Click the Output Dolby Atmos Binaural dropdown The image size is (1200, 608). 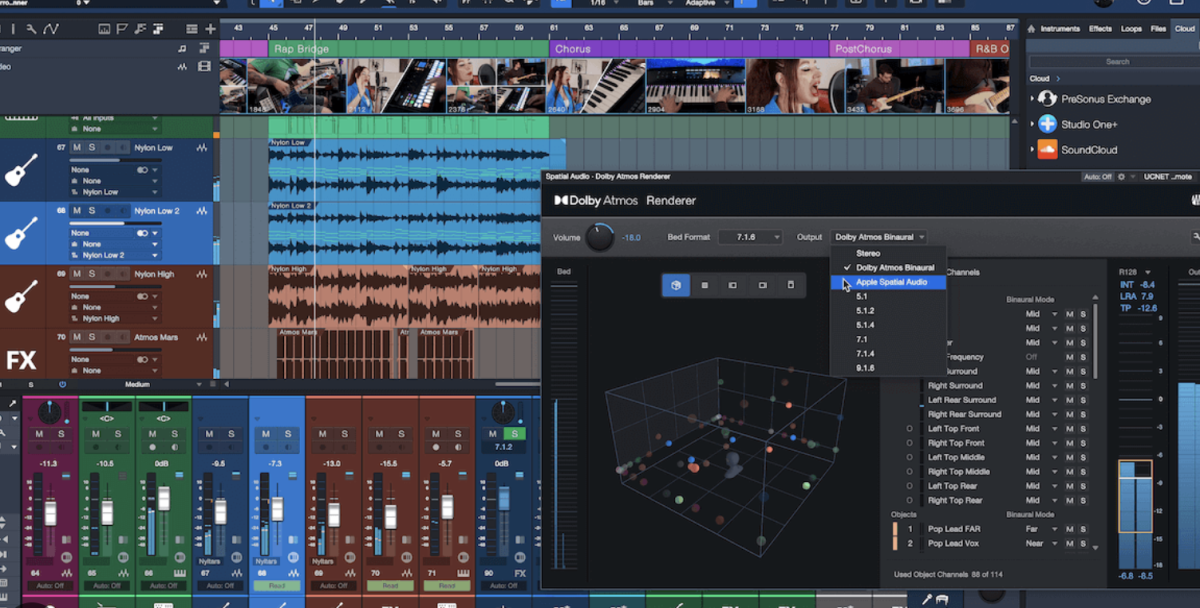tap(879, 237)
